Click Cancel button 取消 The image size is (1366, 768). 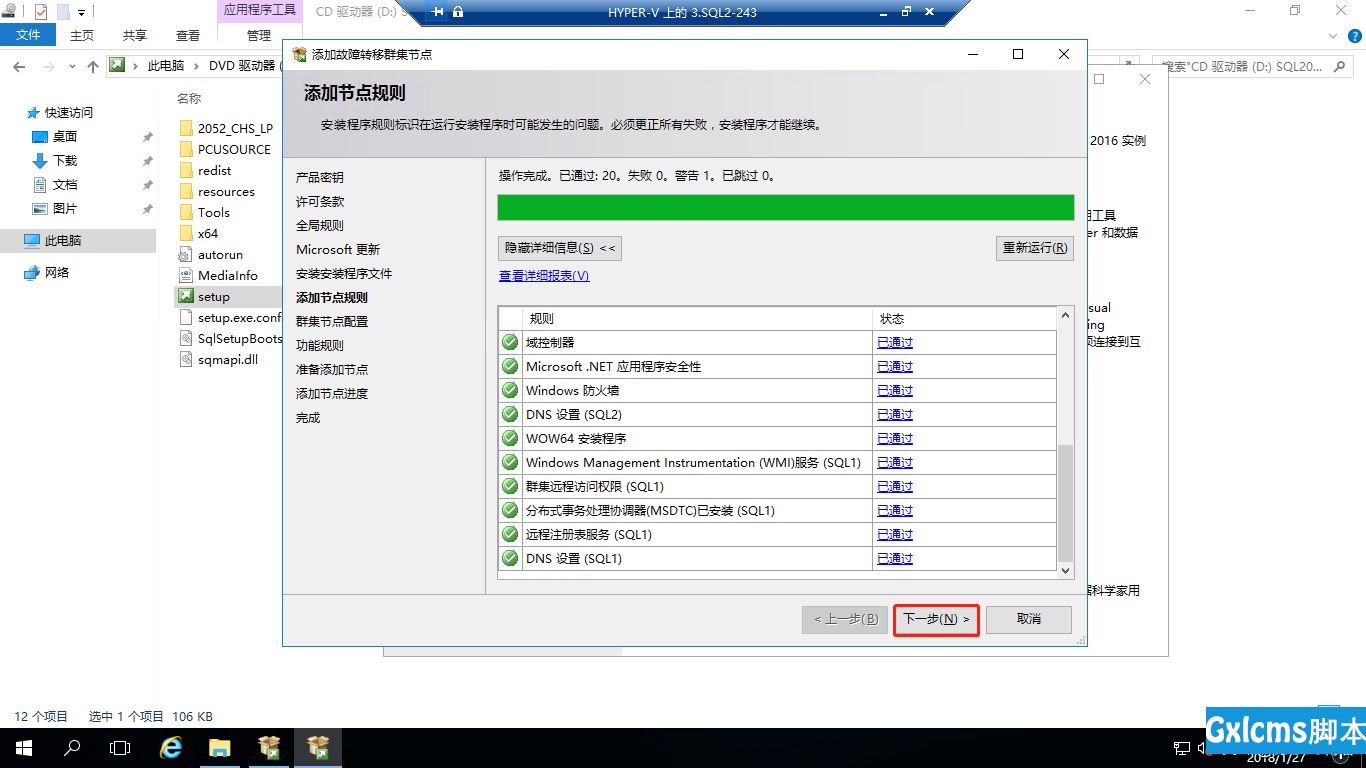[x=1029, y=619]
